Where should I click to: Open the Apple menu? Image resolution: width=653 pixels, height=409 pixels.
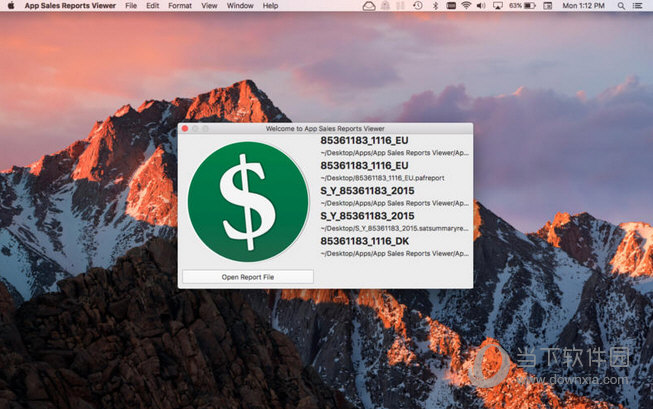point(11,6)
